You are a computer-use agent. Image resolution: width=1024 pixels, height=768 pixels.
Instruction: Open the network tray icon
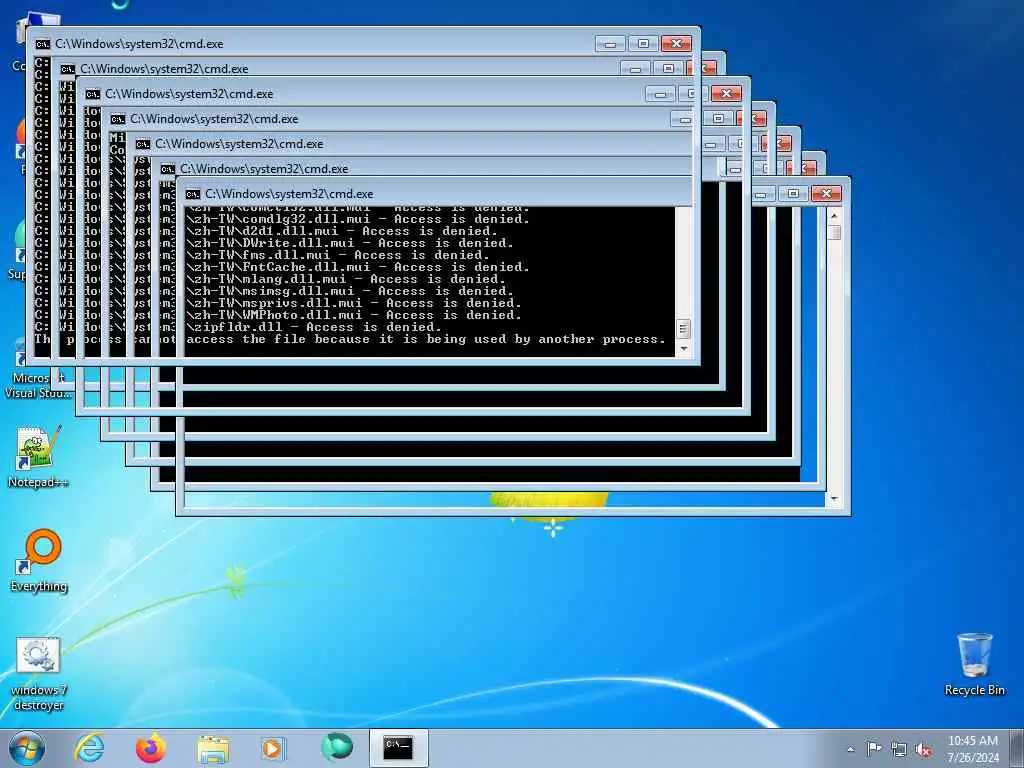[899, 749]
